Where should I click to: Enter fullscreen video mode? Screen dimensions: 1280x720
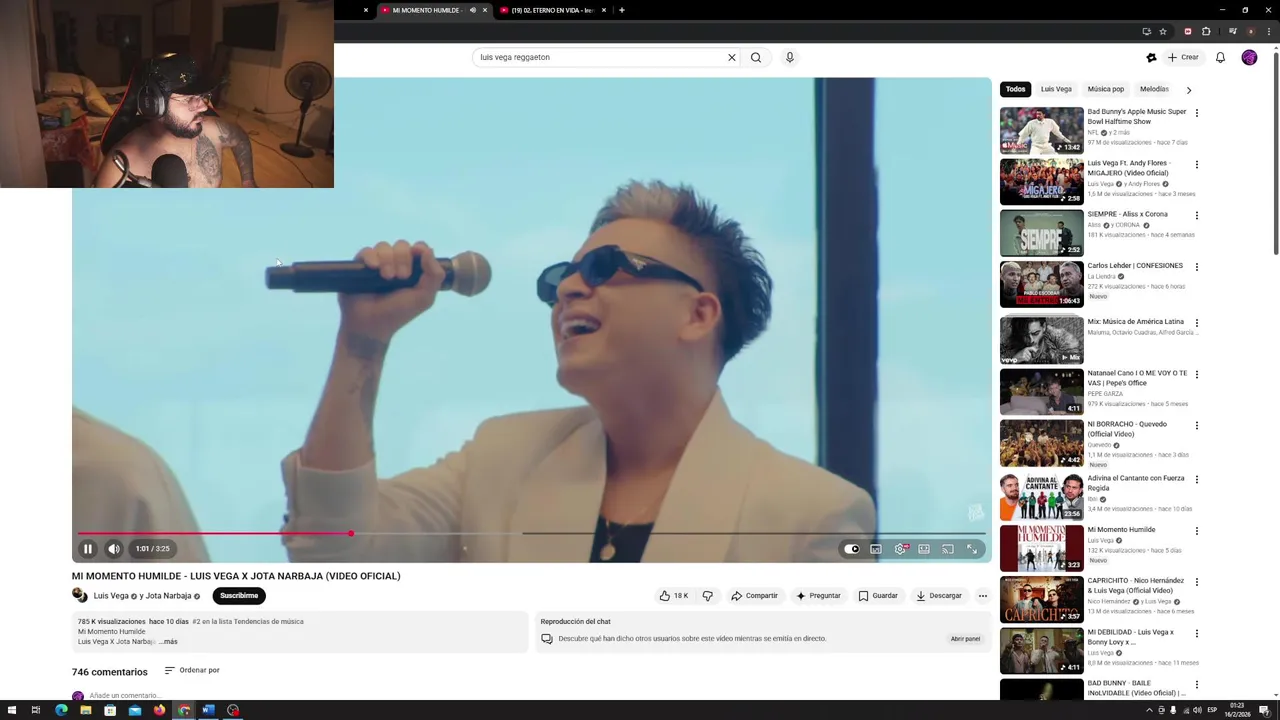tap(972, 549)
